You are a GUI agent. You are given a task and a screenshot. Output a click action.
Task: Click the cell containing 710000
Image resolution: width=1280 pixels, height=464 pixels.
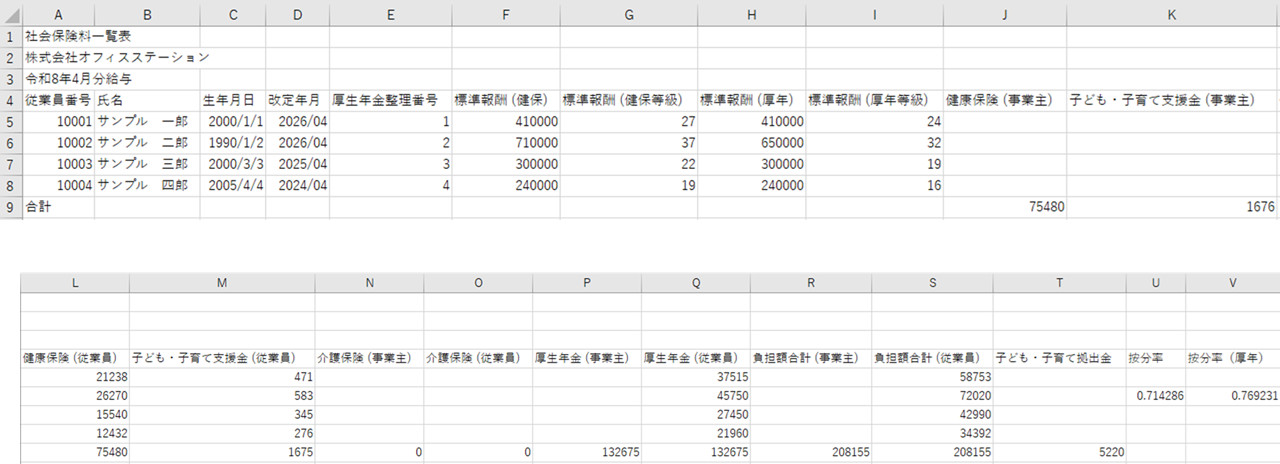(505, 143)
